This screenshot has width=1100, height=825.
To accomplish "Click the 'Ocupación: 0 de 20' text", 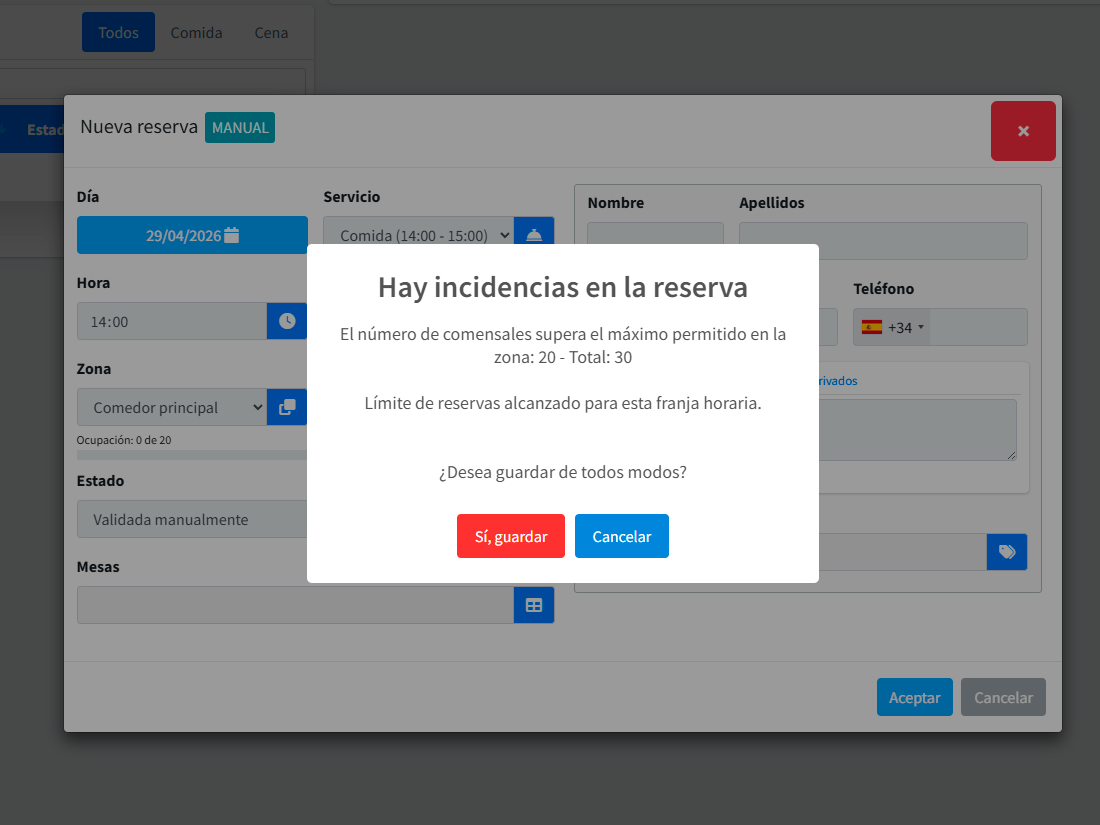I will [123, 440].
